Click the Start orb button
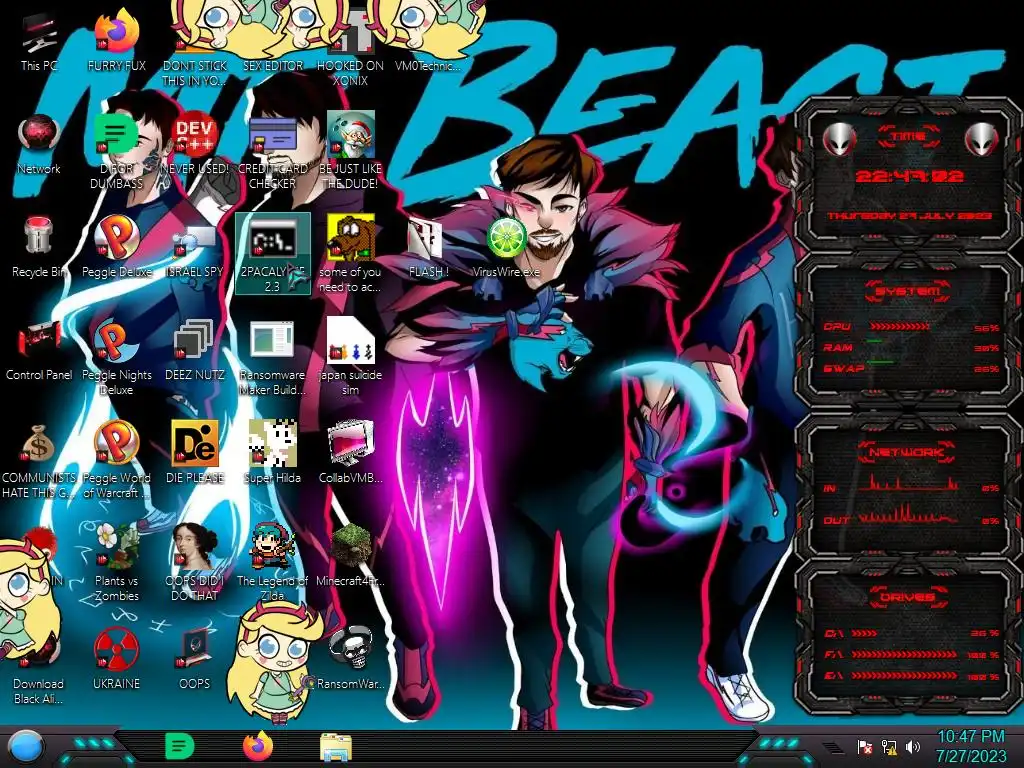 point(27,746)
